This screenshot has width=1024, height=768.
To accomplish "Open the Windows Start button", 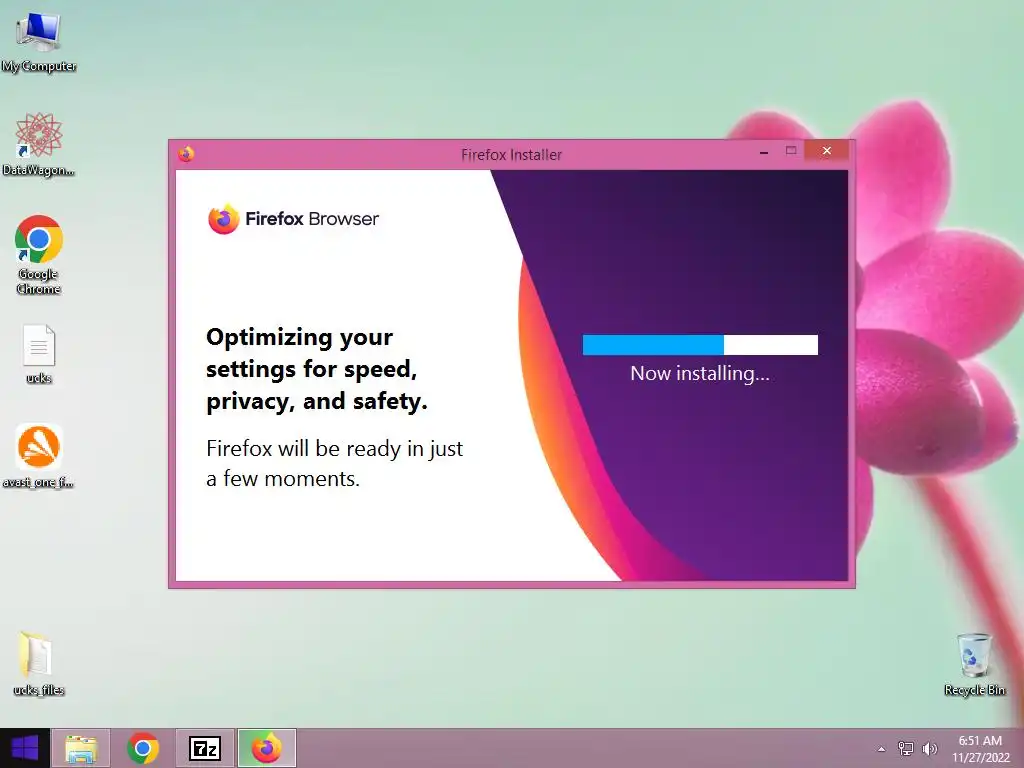I will pos(25,748).
